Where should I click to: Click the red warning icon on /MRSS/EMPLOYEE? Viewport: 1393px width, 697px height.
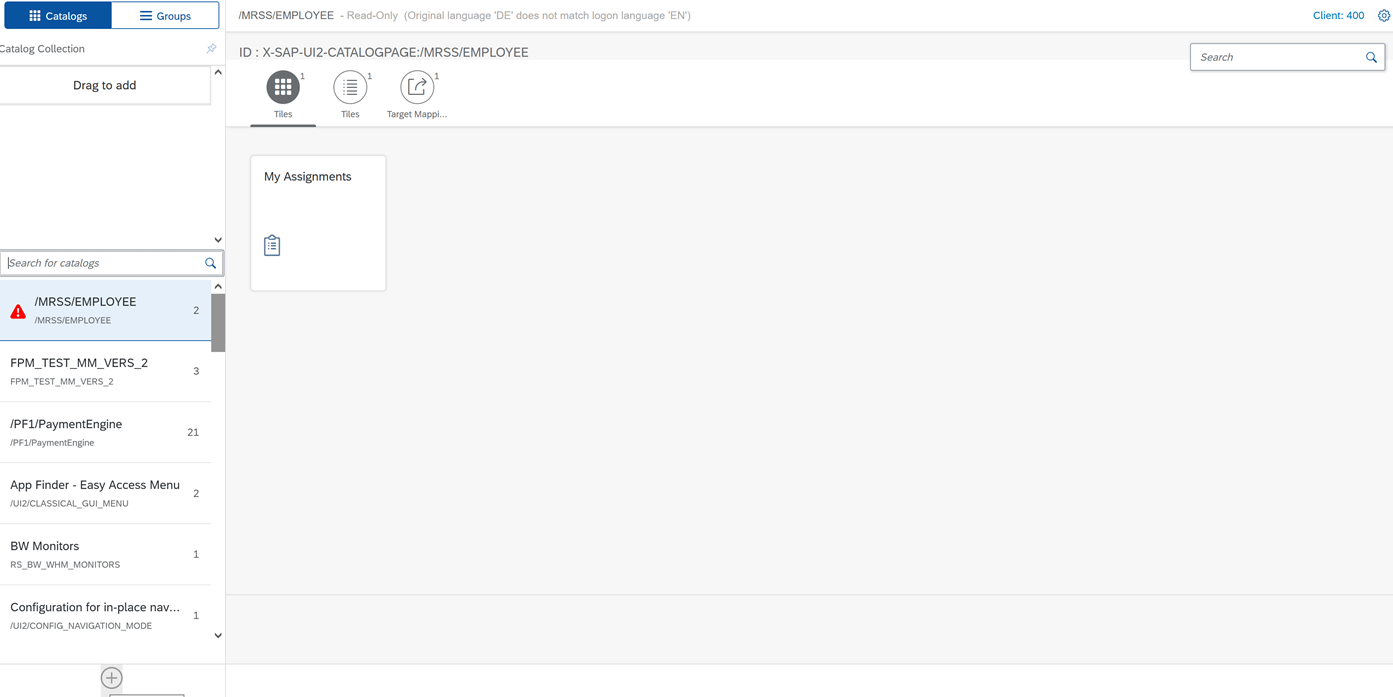(x=18, y=311)
